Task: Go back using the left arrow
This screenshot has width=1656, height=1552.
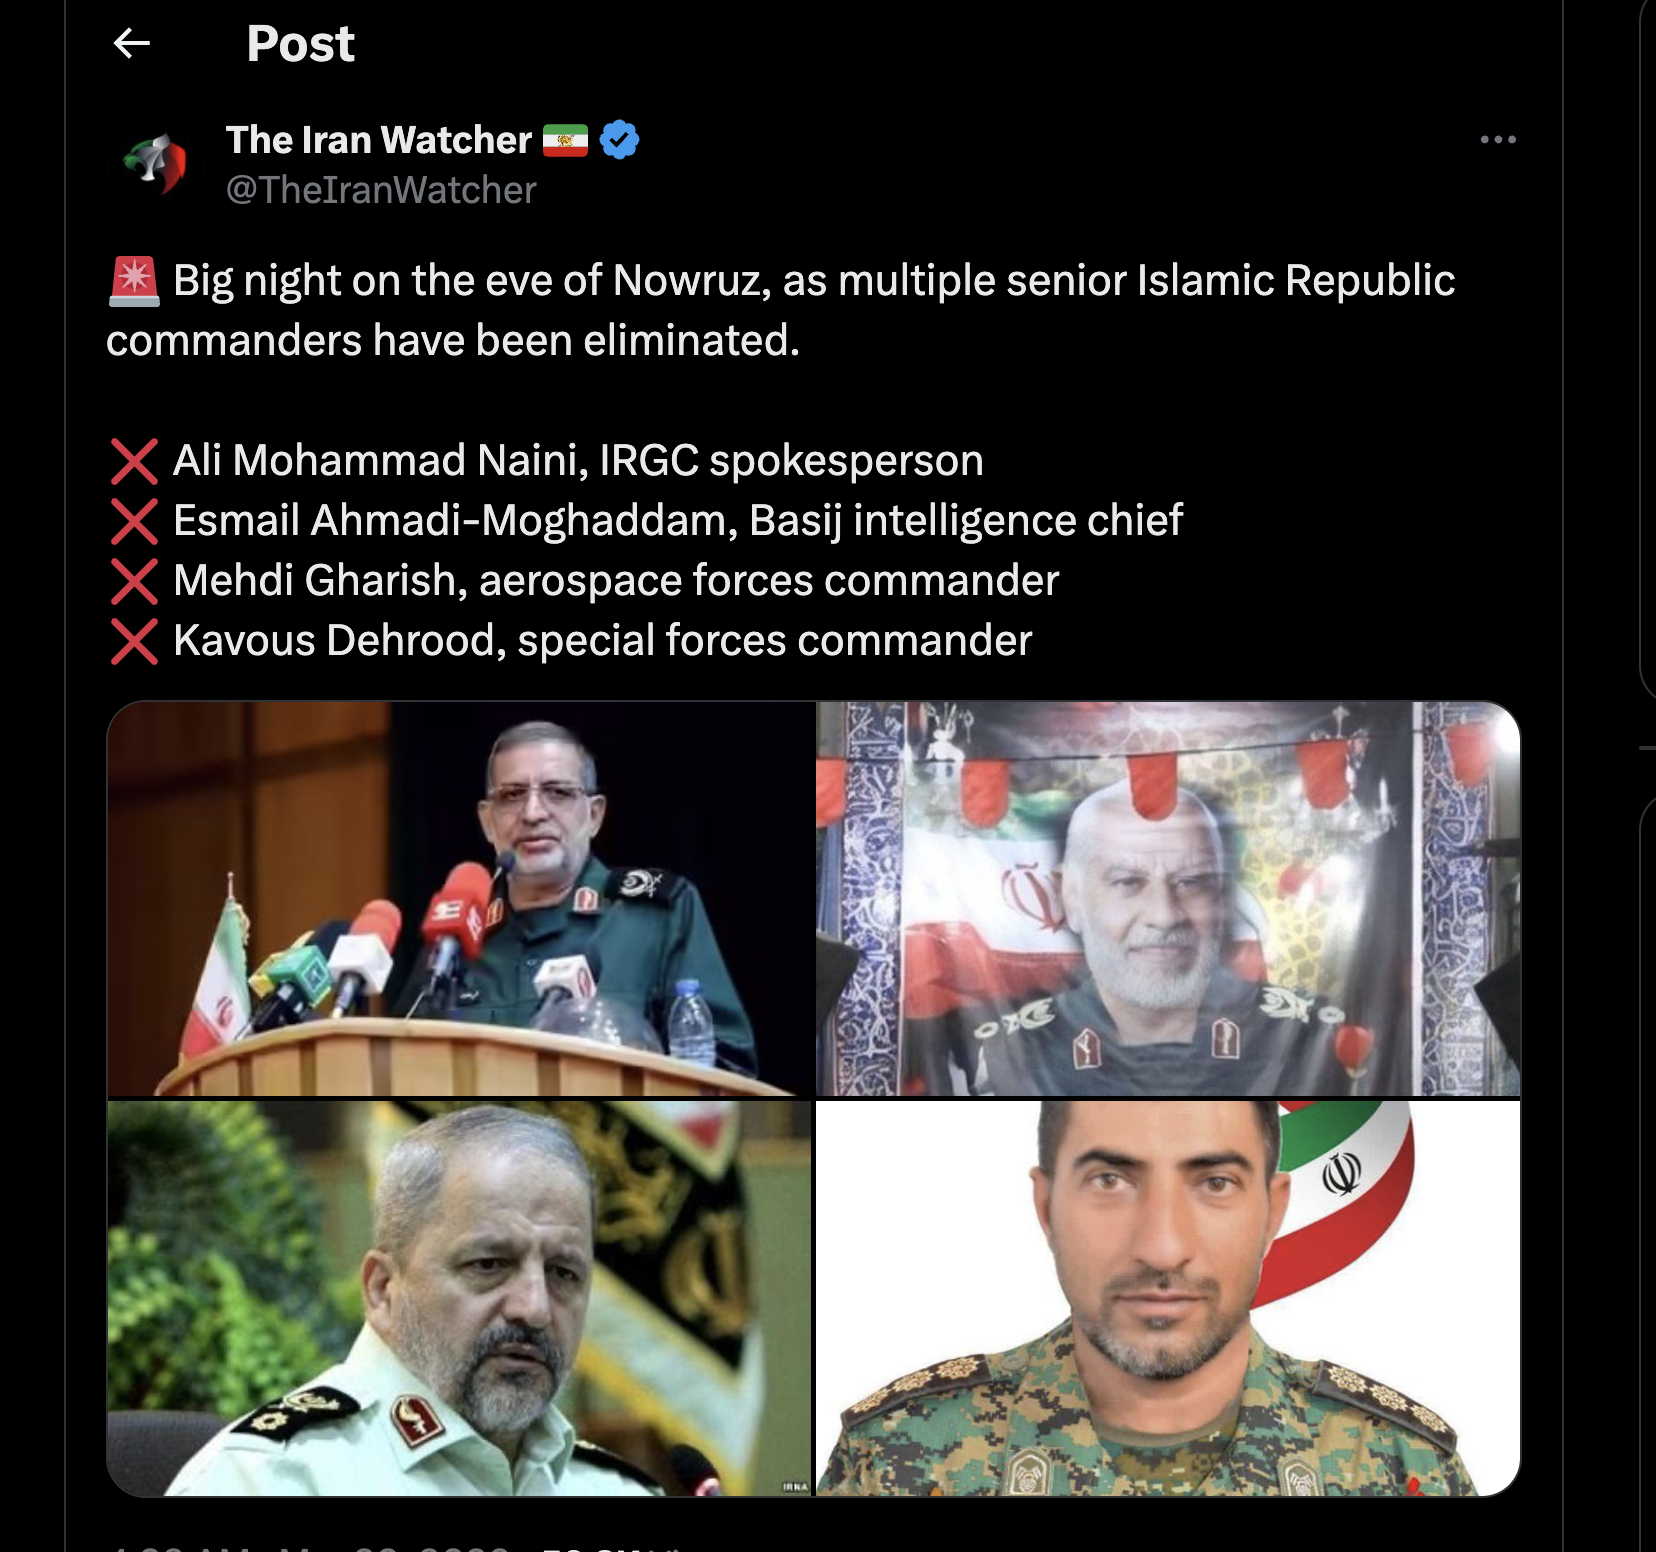Action: [132, 43]
